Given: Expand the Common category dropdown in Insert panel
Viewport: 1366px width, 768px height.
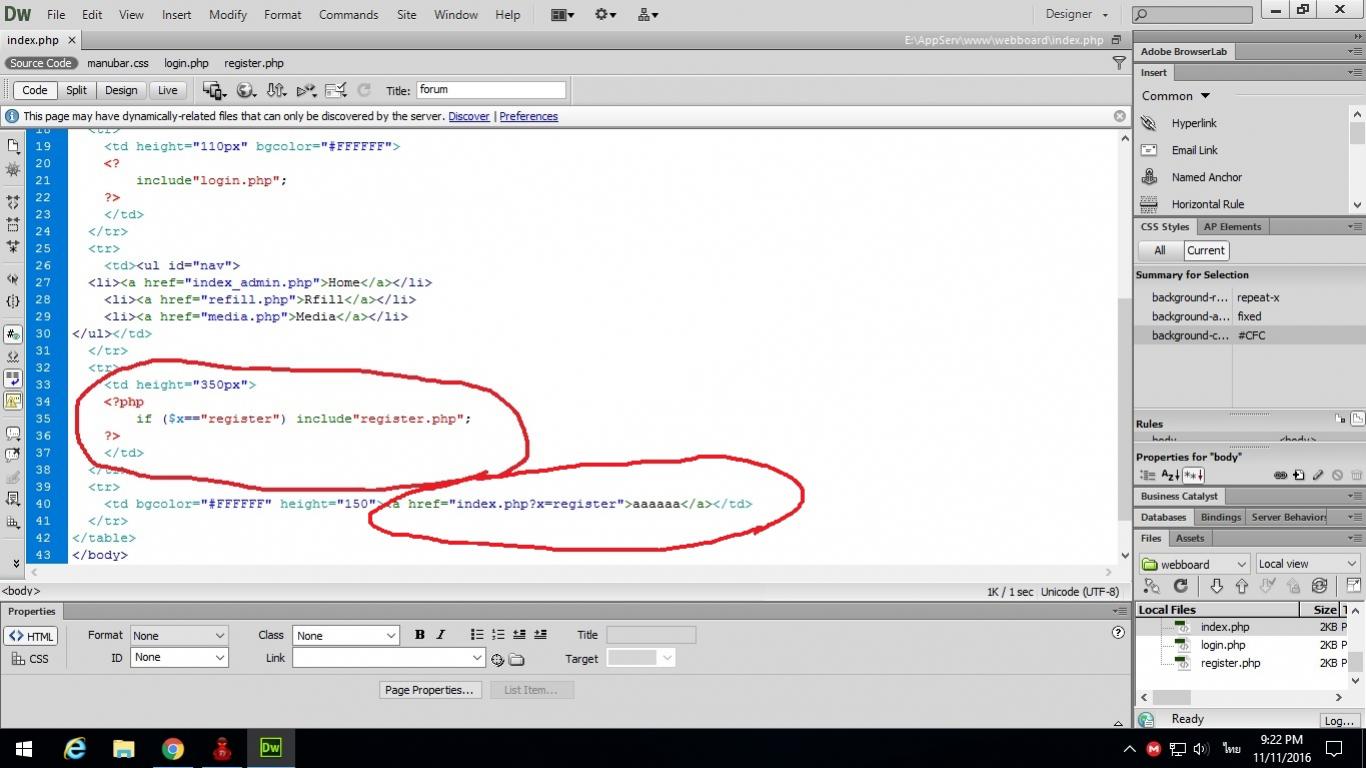Looking at the screenshot, I should pyautogui.click(x=1176, y=96).
